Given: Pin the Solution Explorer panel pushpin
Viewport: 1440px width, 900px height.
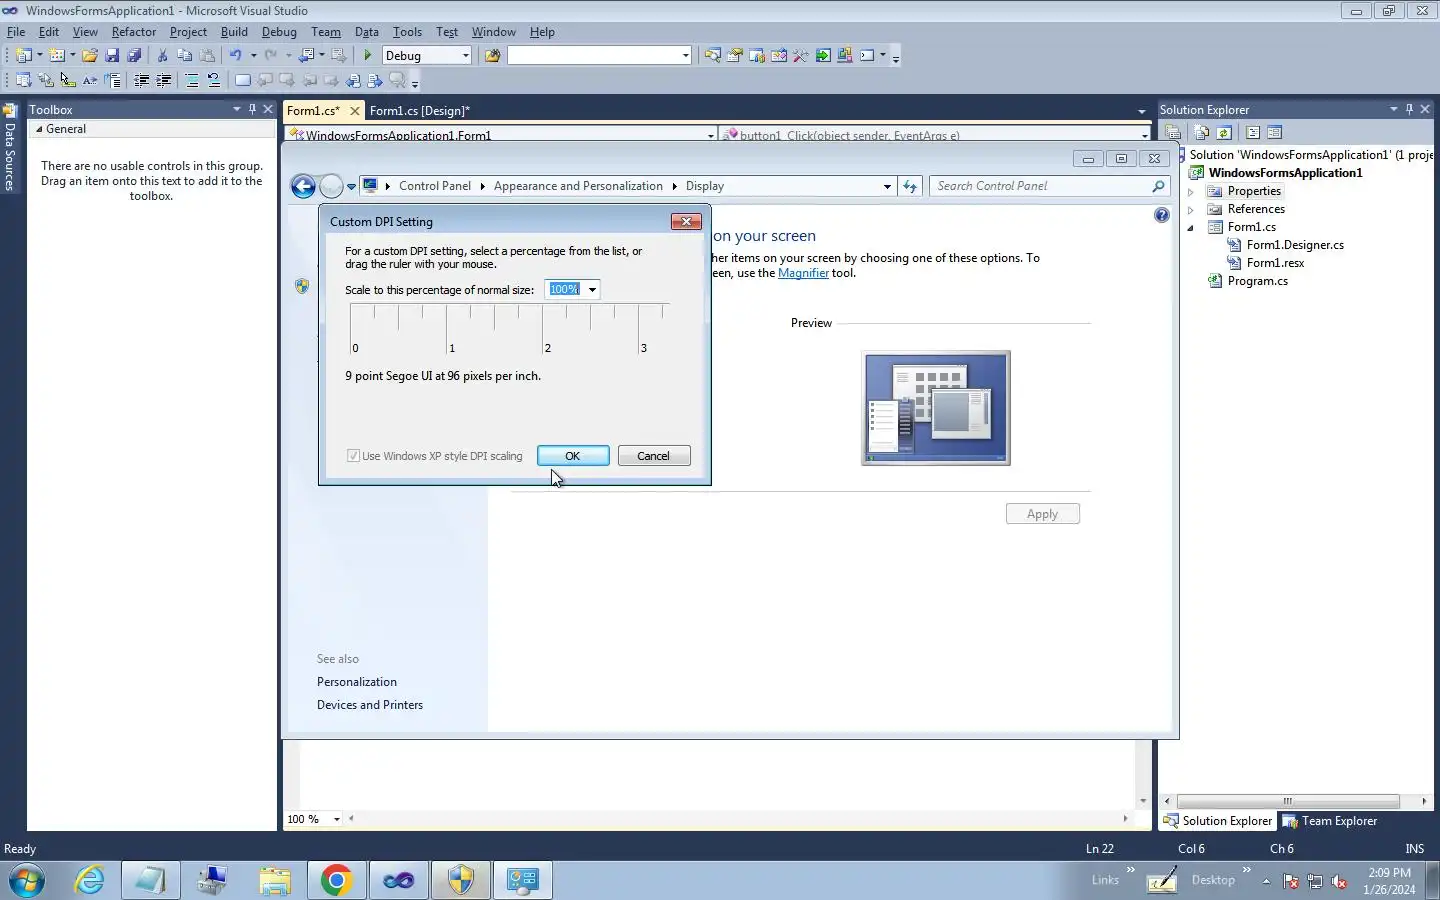Looking at the screenshot, I should click(x=1409, y=109).
